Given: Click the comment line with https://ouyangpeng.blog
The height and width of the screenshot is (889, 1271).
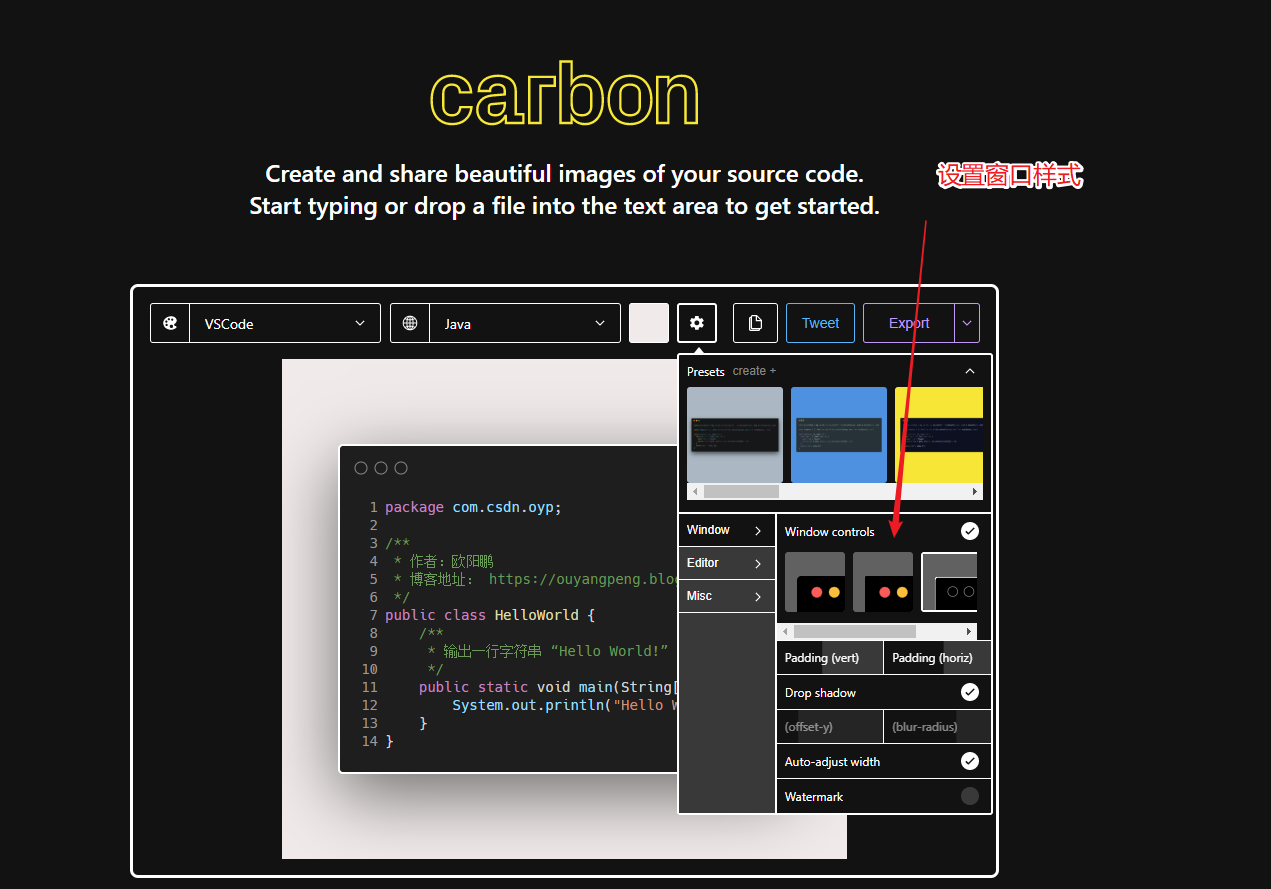Looking at the screenshot, I should point(535,579).
